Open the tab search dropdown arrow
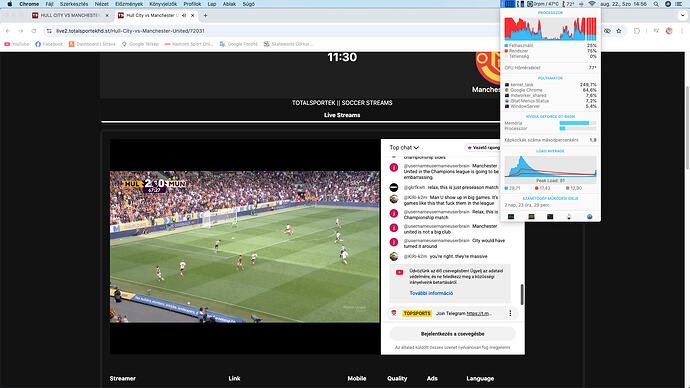 pyautogui.click(x=683, y=15)
